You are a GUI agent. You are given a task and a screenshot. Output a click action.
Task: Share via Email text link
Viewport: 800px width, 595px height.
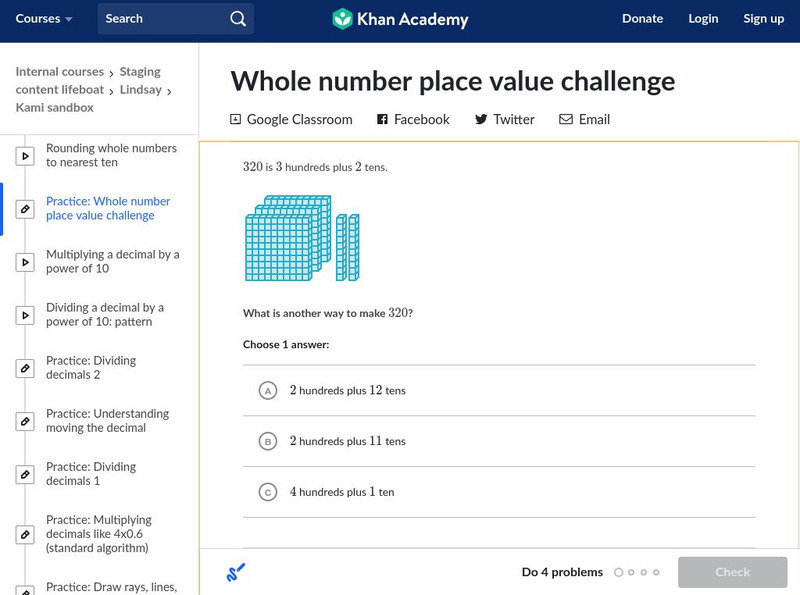594,119
